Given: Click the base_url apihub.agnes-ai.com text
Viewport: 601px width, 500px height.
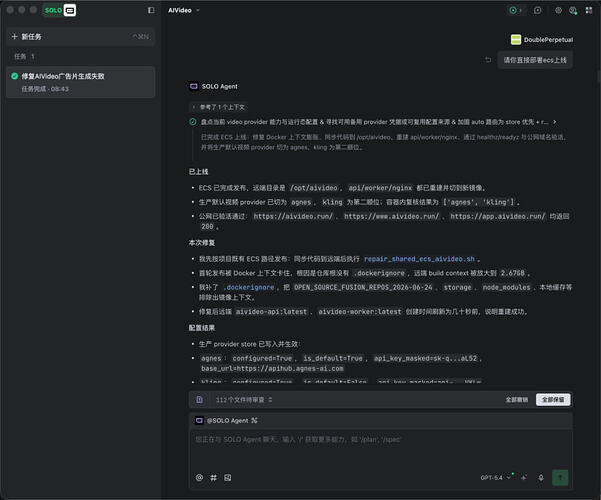Looking at the screenshot, I should tap(272, 369).
